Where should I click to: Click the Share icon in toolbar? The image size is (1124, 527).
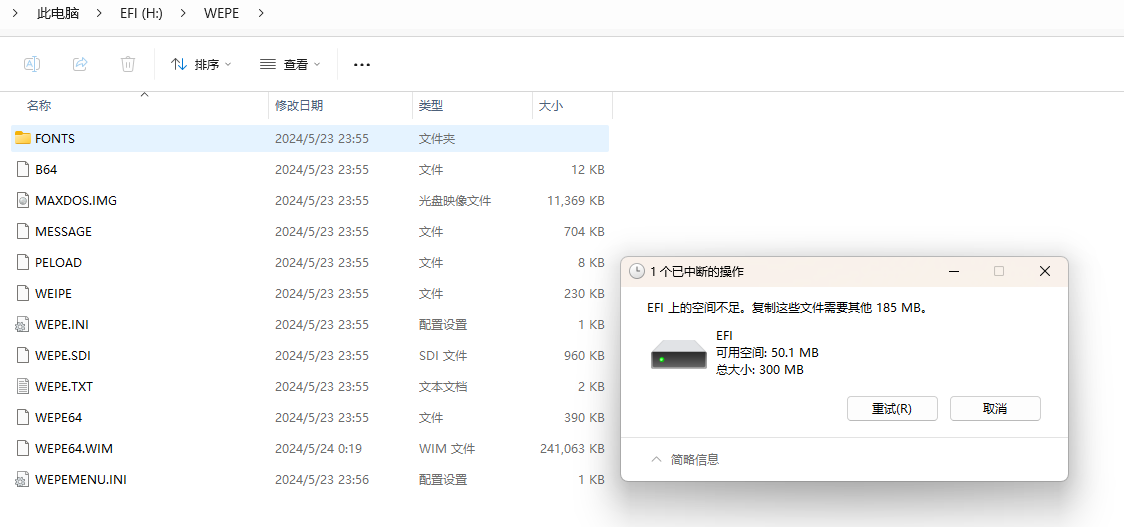click(x=80, y=64)
